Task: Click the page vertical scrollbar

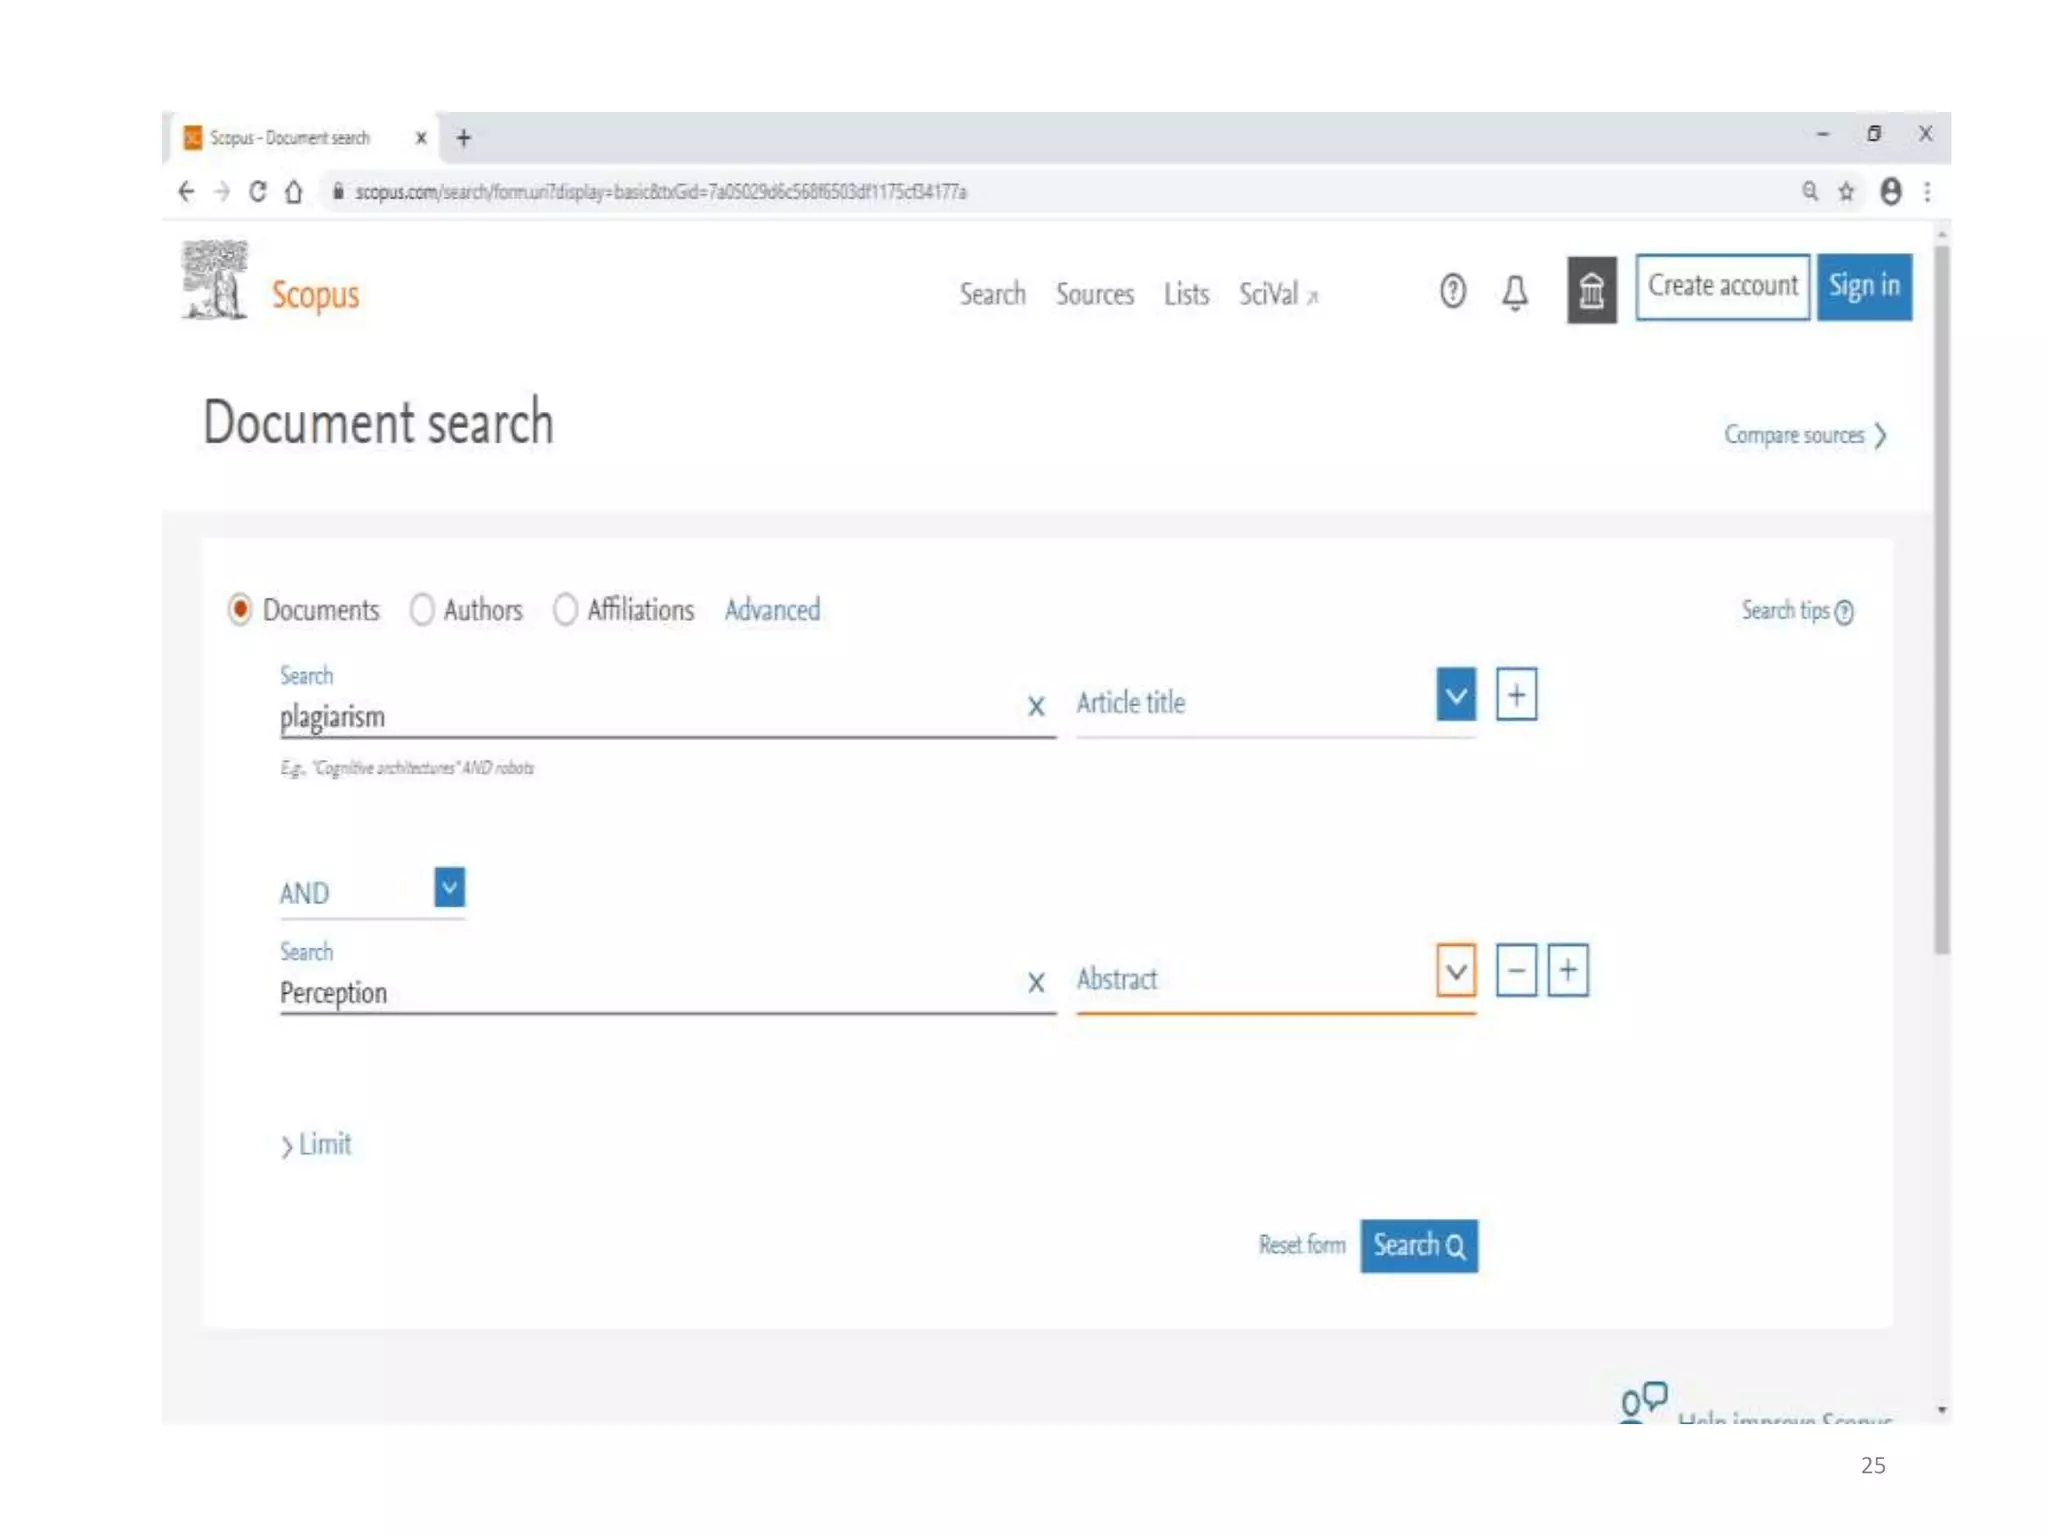Action: coord(1941,600)
